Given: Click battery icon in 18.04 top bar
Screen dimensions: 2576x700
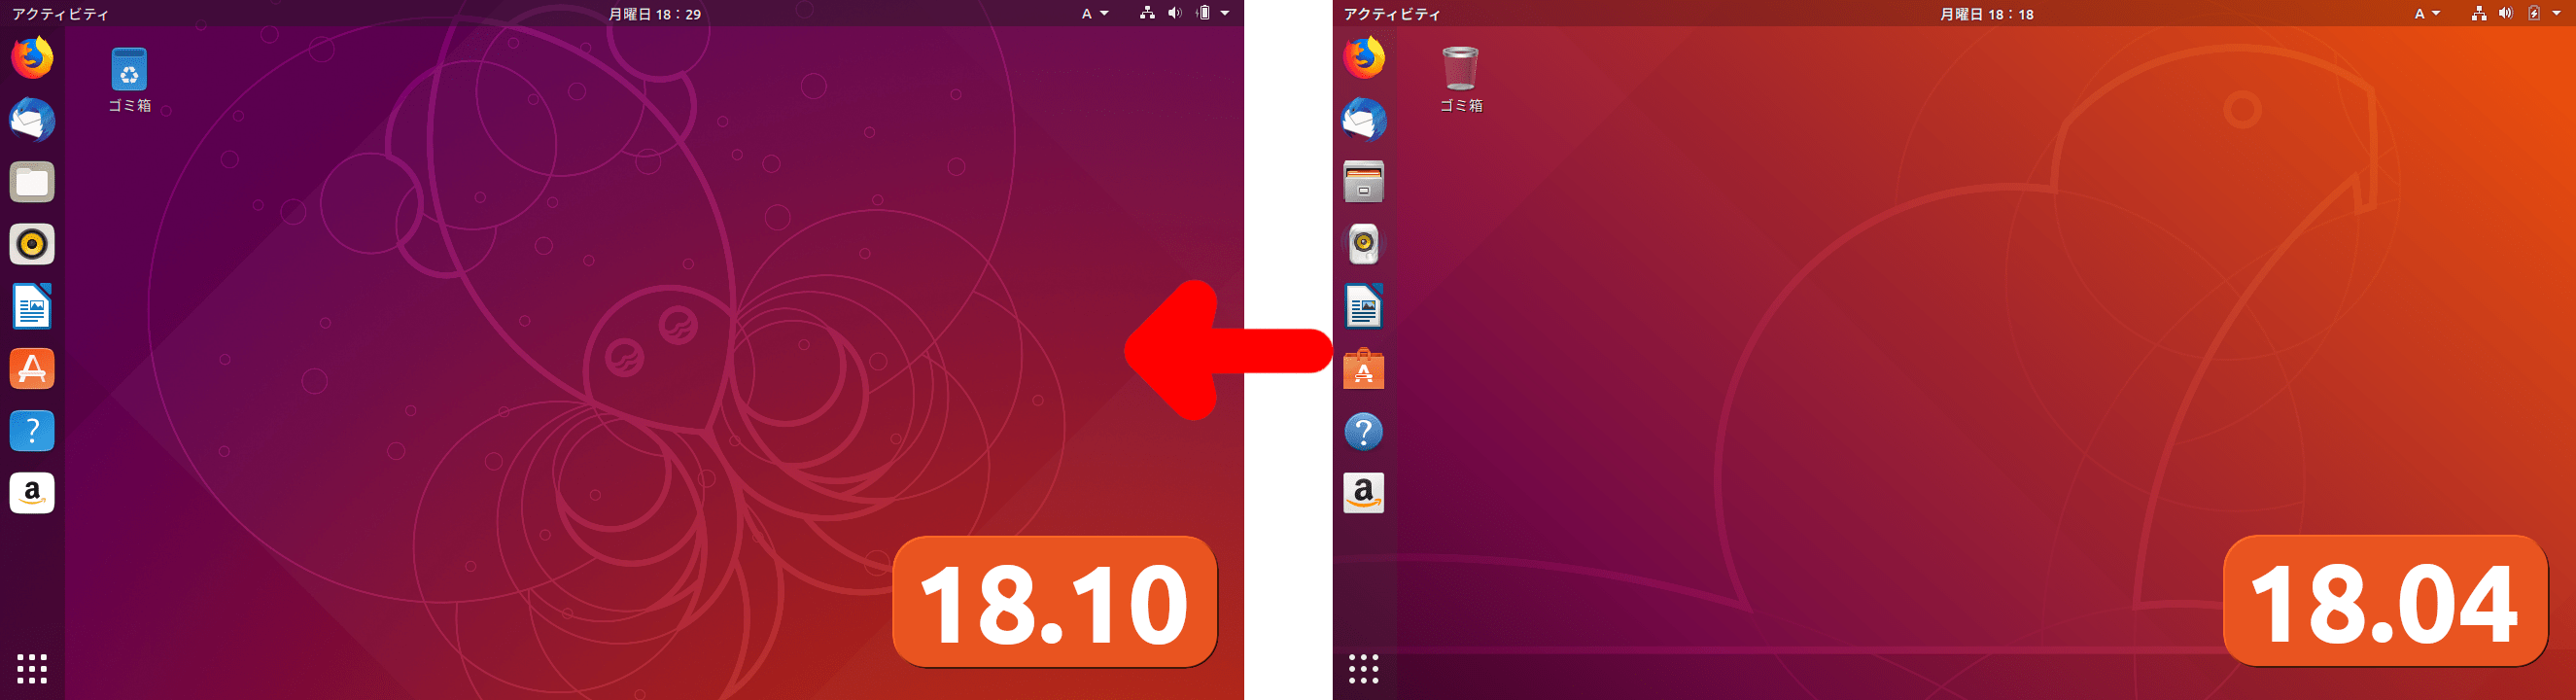Looking at the screenshot, I should pyautogui.click(x=2534, y=13).
